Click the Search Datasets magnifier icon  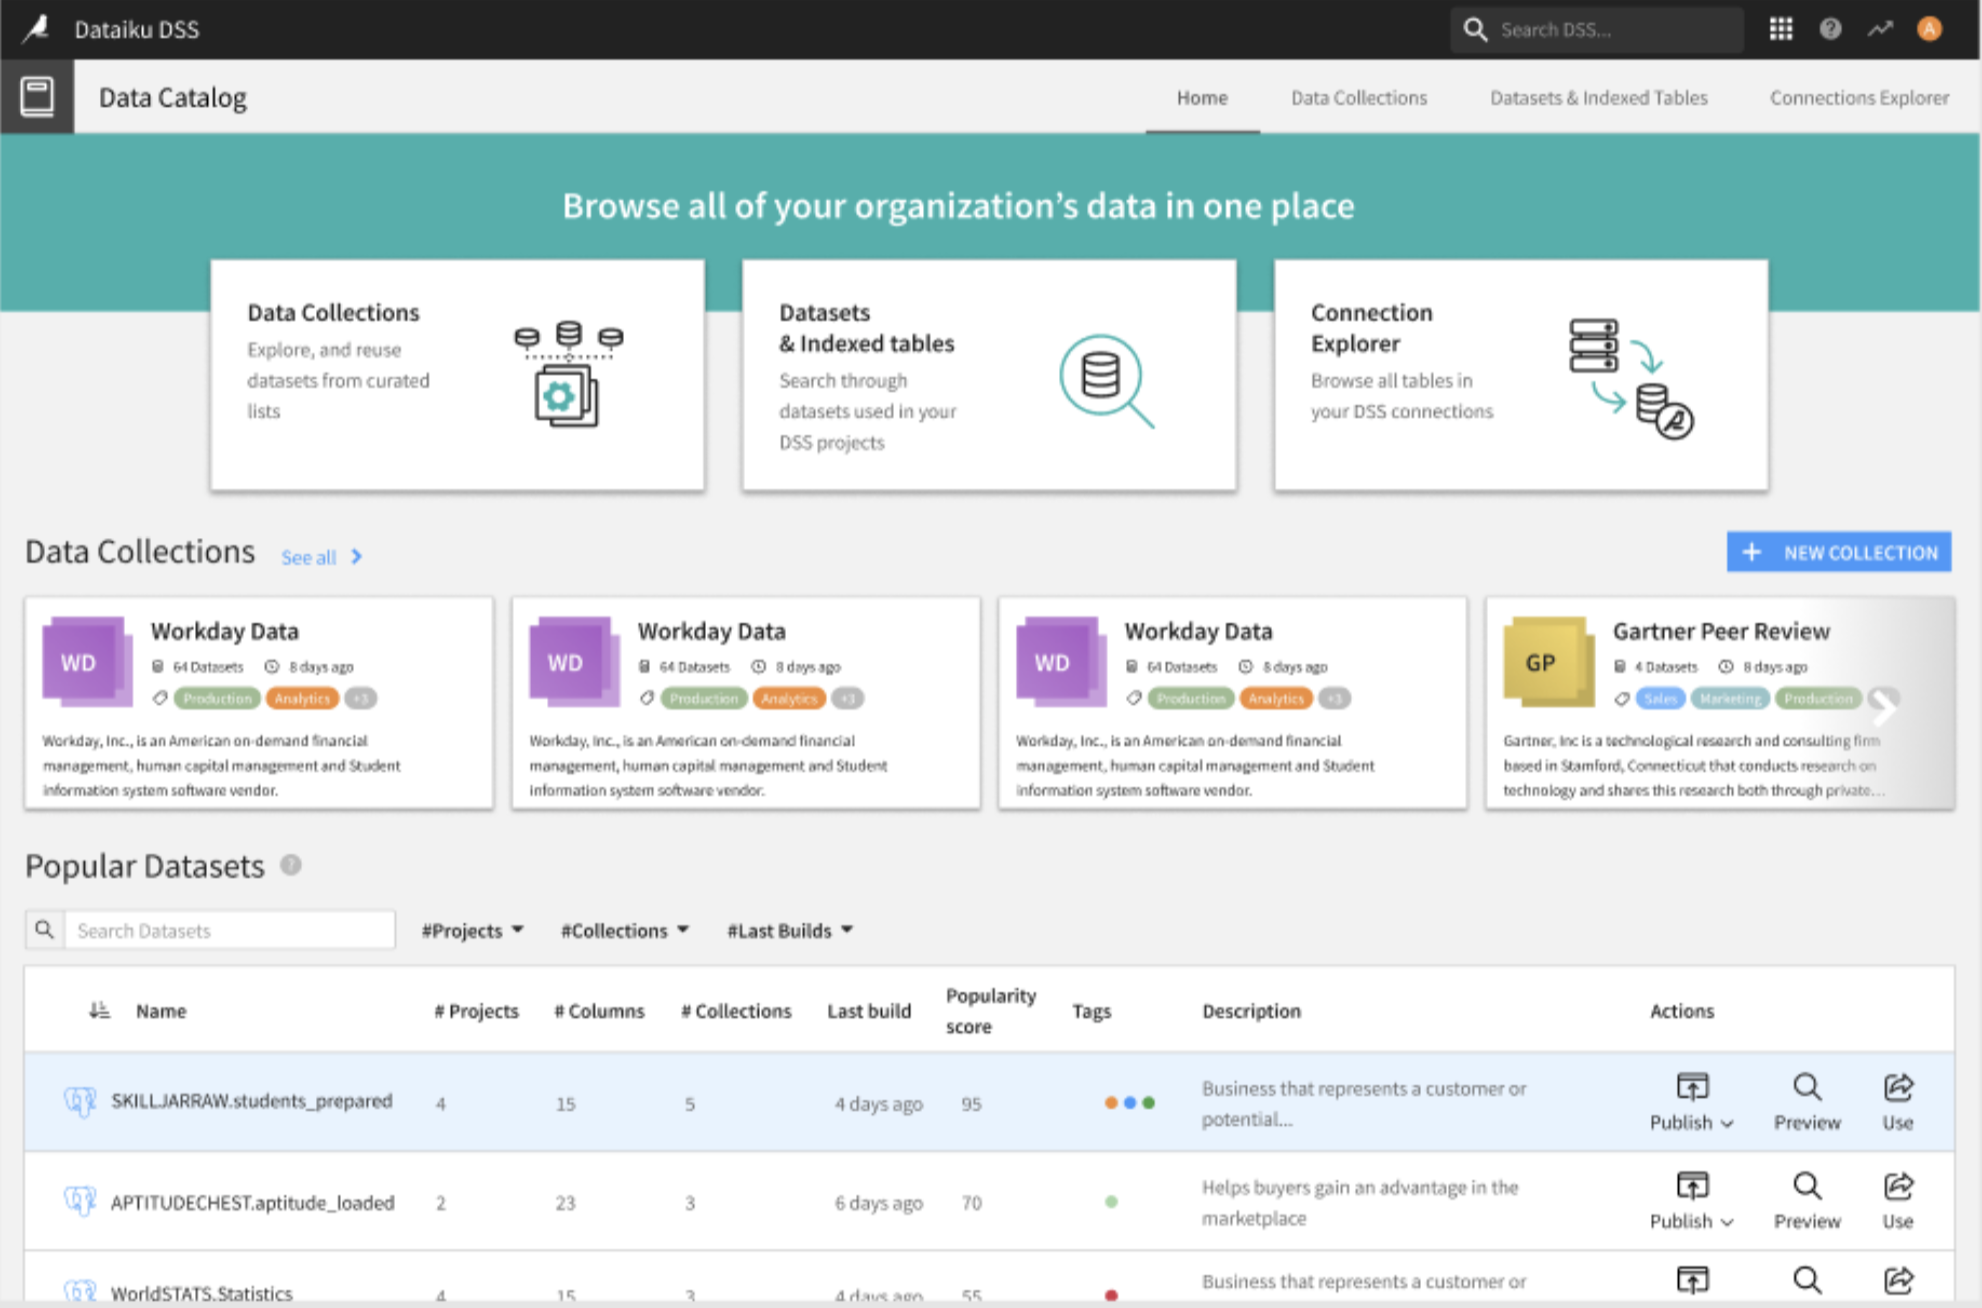(45, 930)
